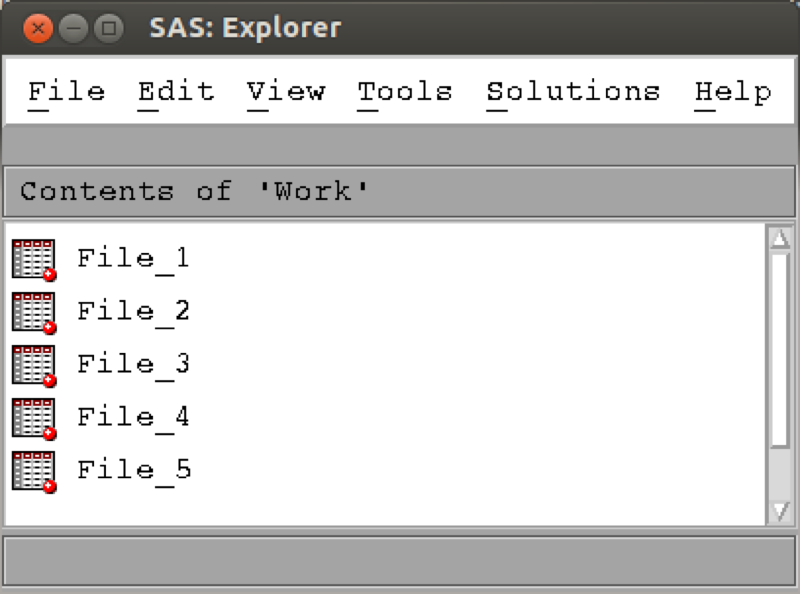Select the File_1 name label
This screenshot has height=594, width=800.
134,259
